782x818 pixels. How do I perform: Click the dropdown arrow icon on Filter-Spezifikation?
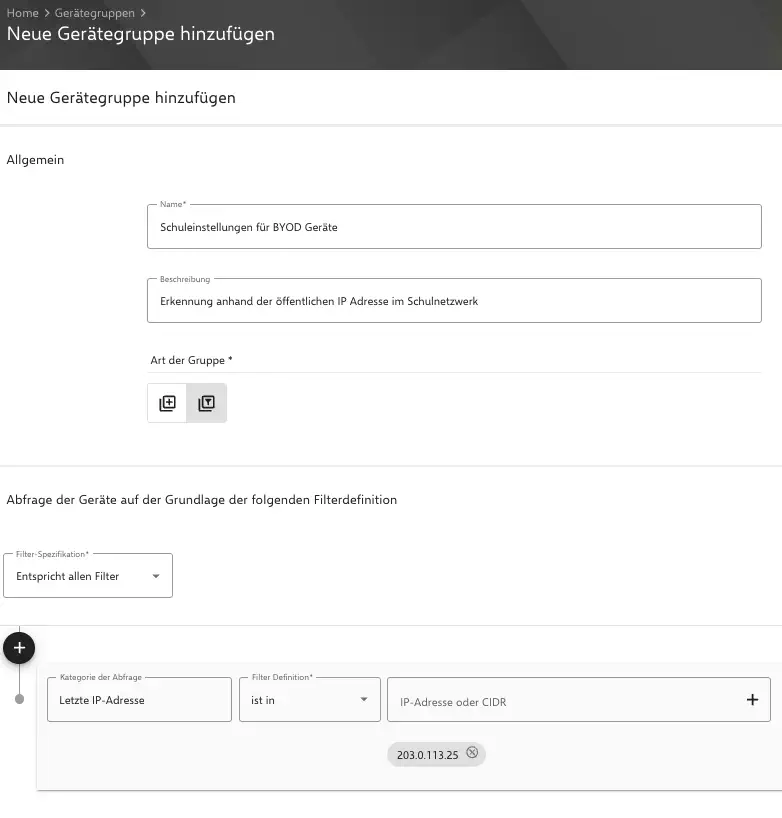tap(156, 577)
